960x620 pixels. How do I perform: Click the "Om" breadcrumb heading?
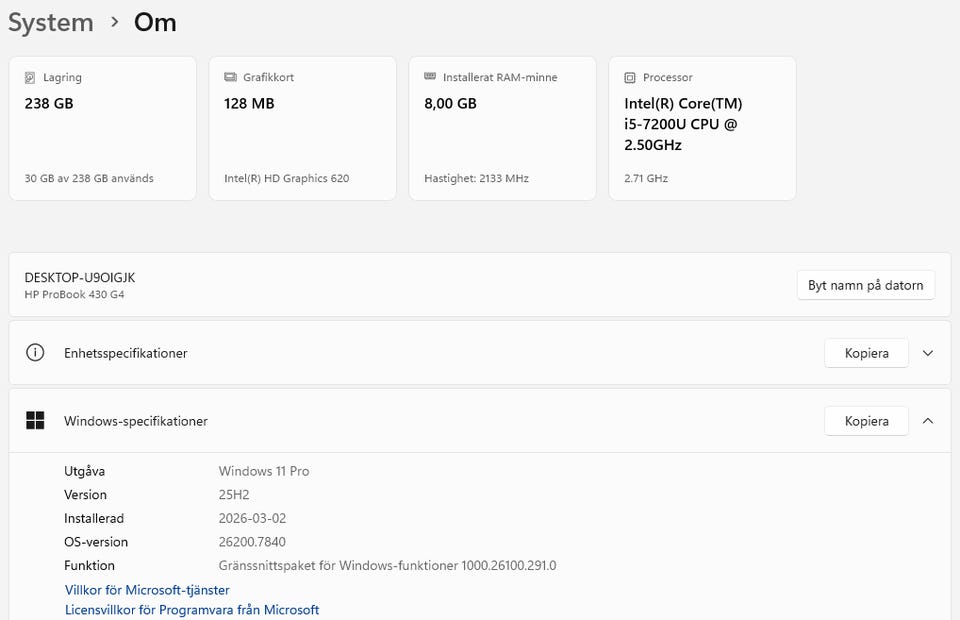(x=155, y=23)
